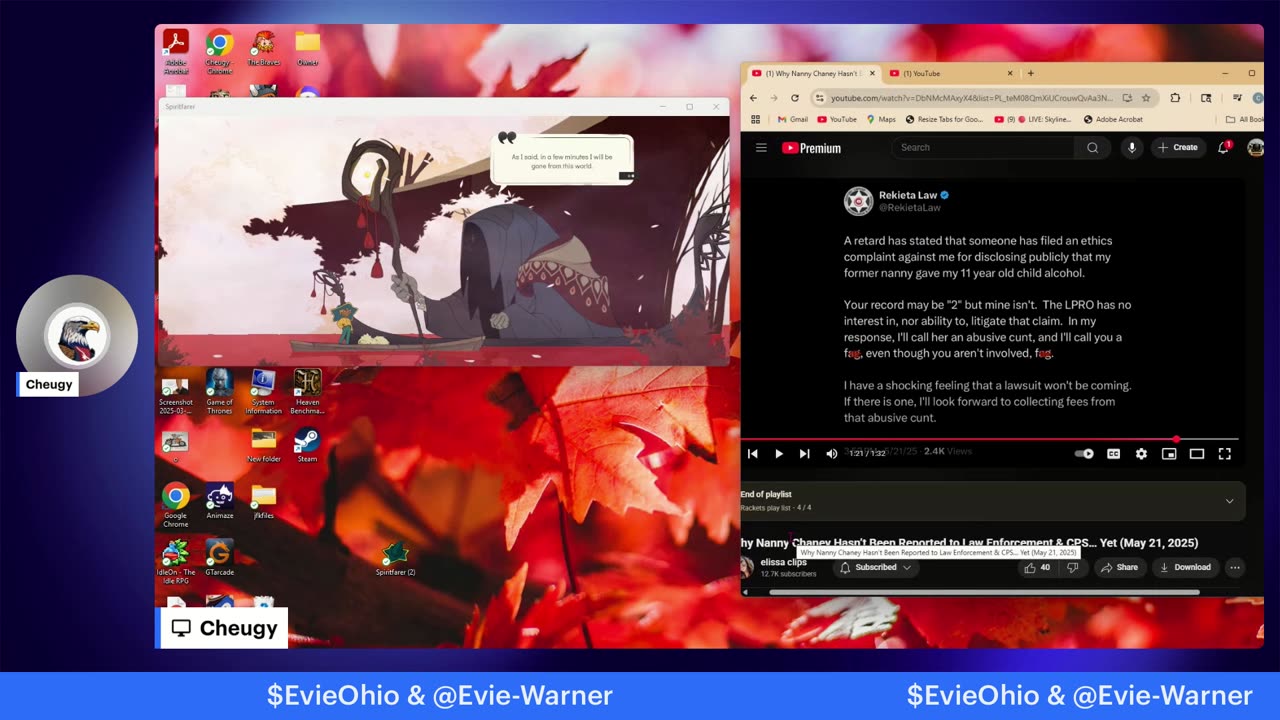
Task: Open YouTube account avatar menu
Action: tap(1255, 147)
